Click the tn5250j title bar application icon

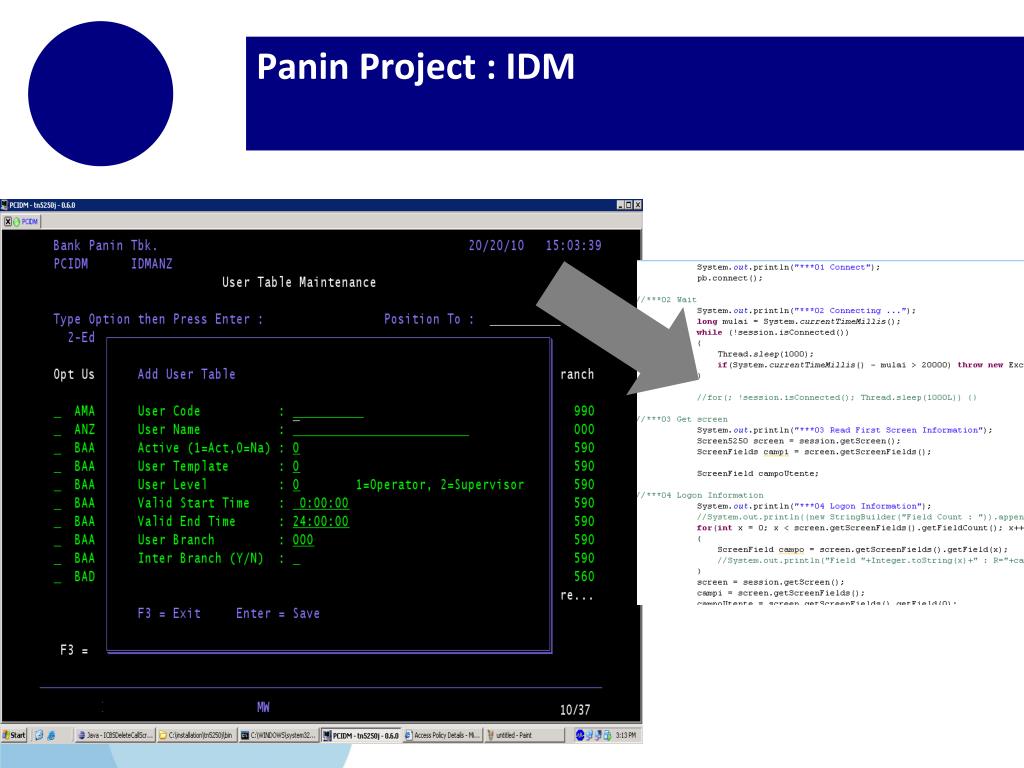(5, 205)
